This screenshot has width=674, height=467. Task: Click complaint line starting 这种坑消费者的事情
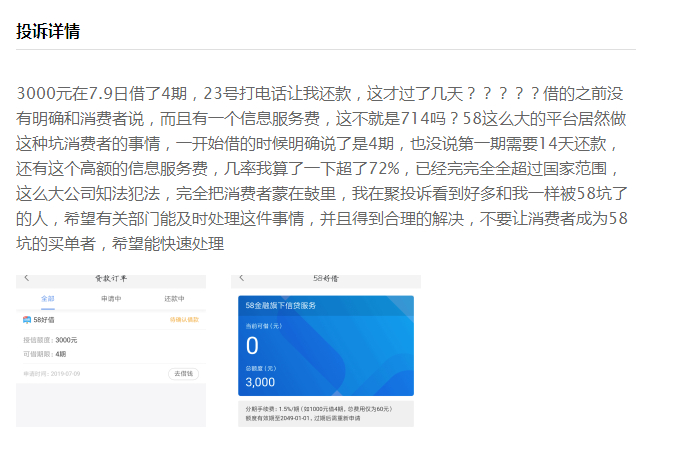[317, 143]
